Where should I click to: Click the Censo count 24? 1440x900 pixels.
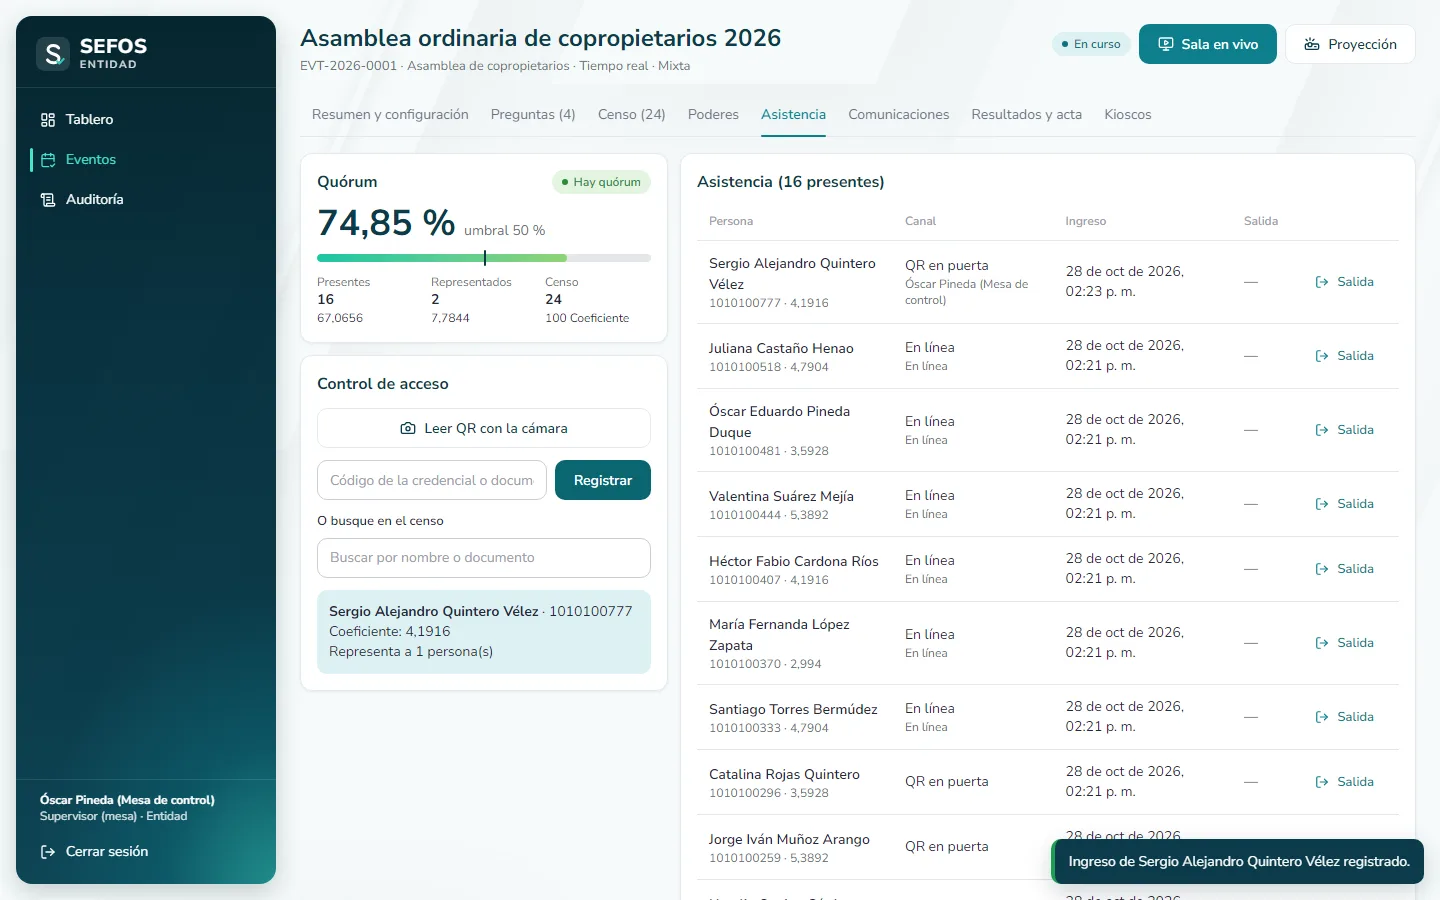click(x=553, y=299)
